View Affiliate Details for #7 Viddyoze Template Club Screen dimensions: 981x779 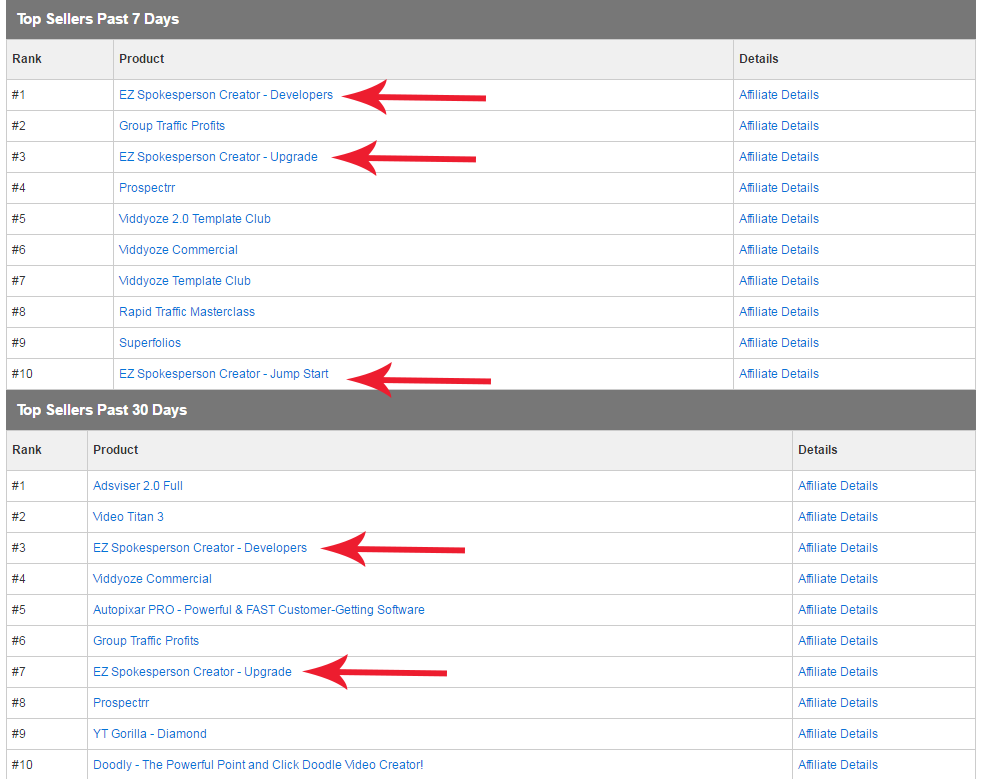point(779,280)
